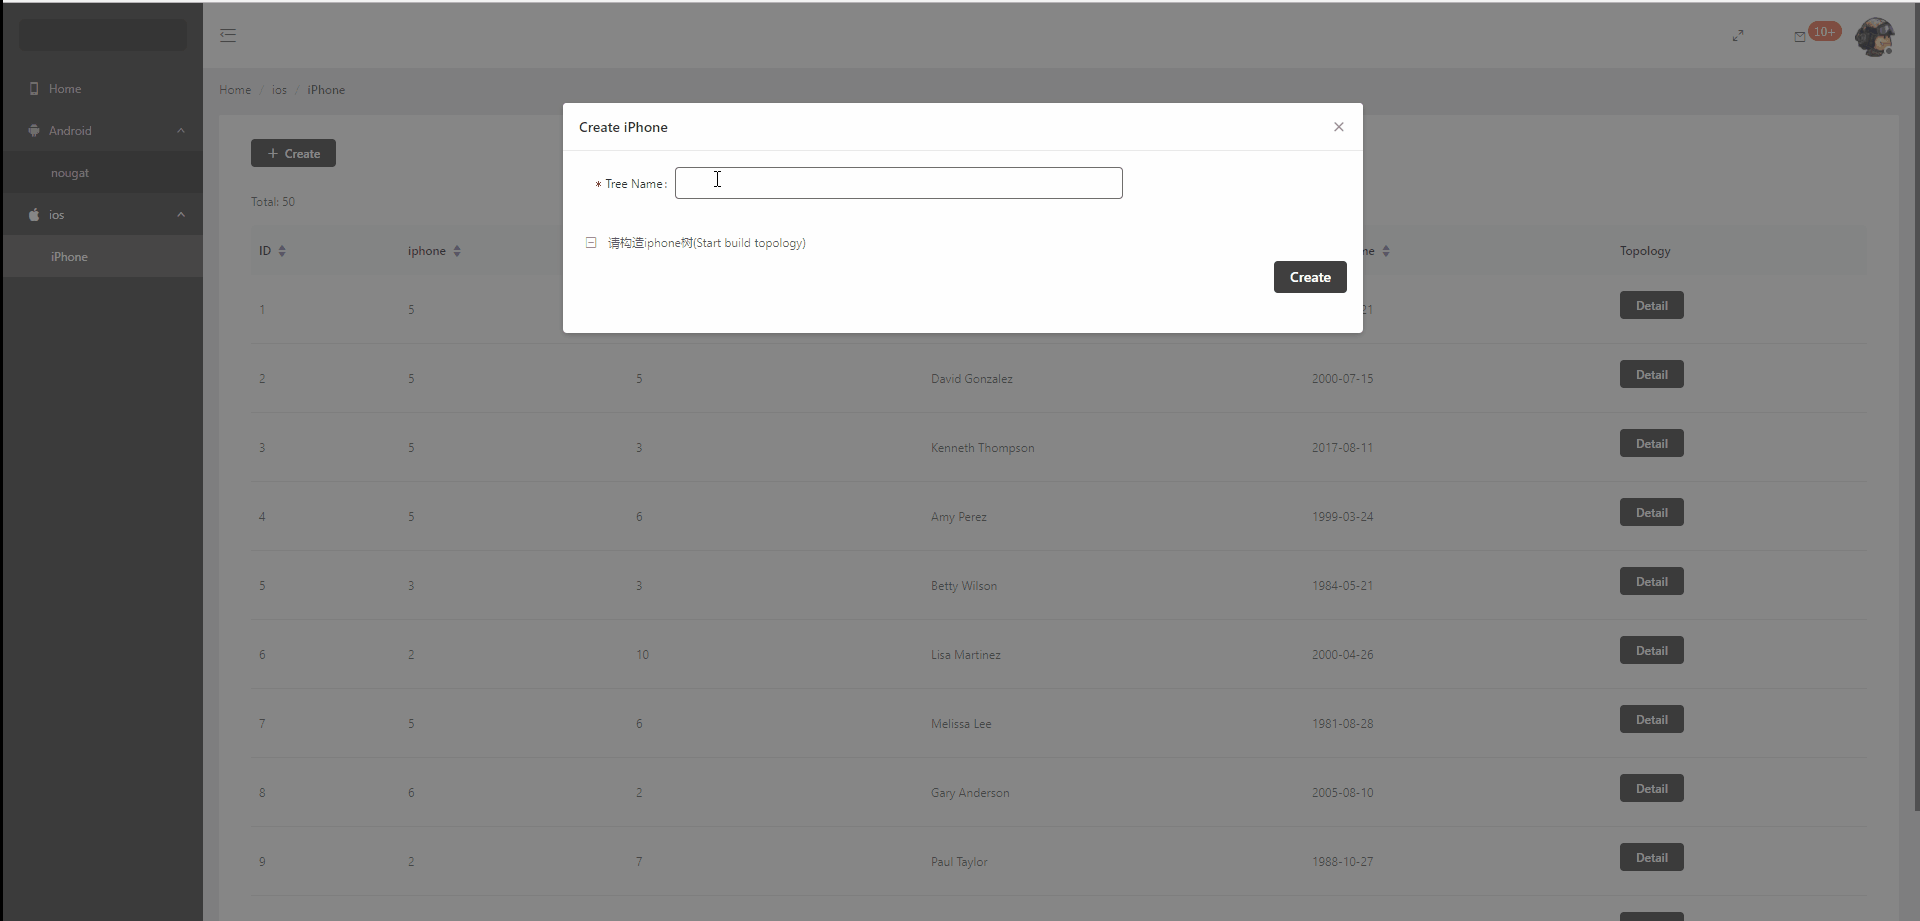Go to Home breadcrumb link
Image resolution: width=1920 pixels, height=921 pixels.
click(x=235, y=90)
